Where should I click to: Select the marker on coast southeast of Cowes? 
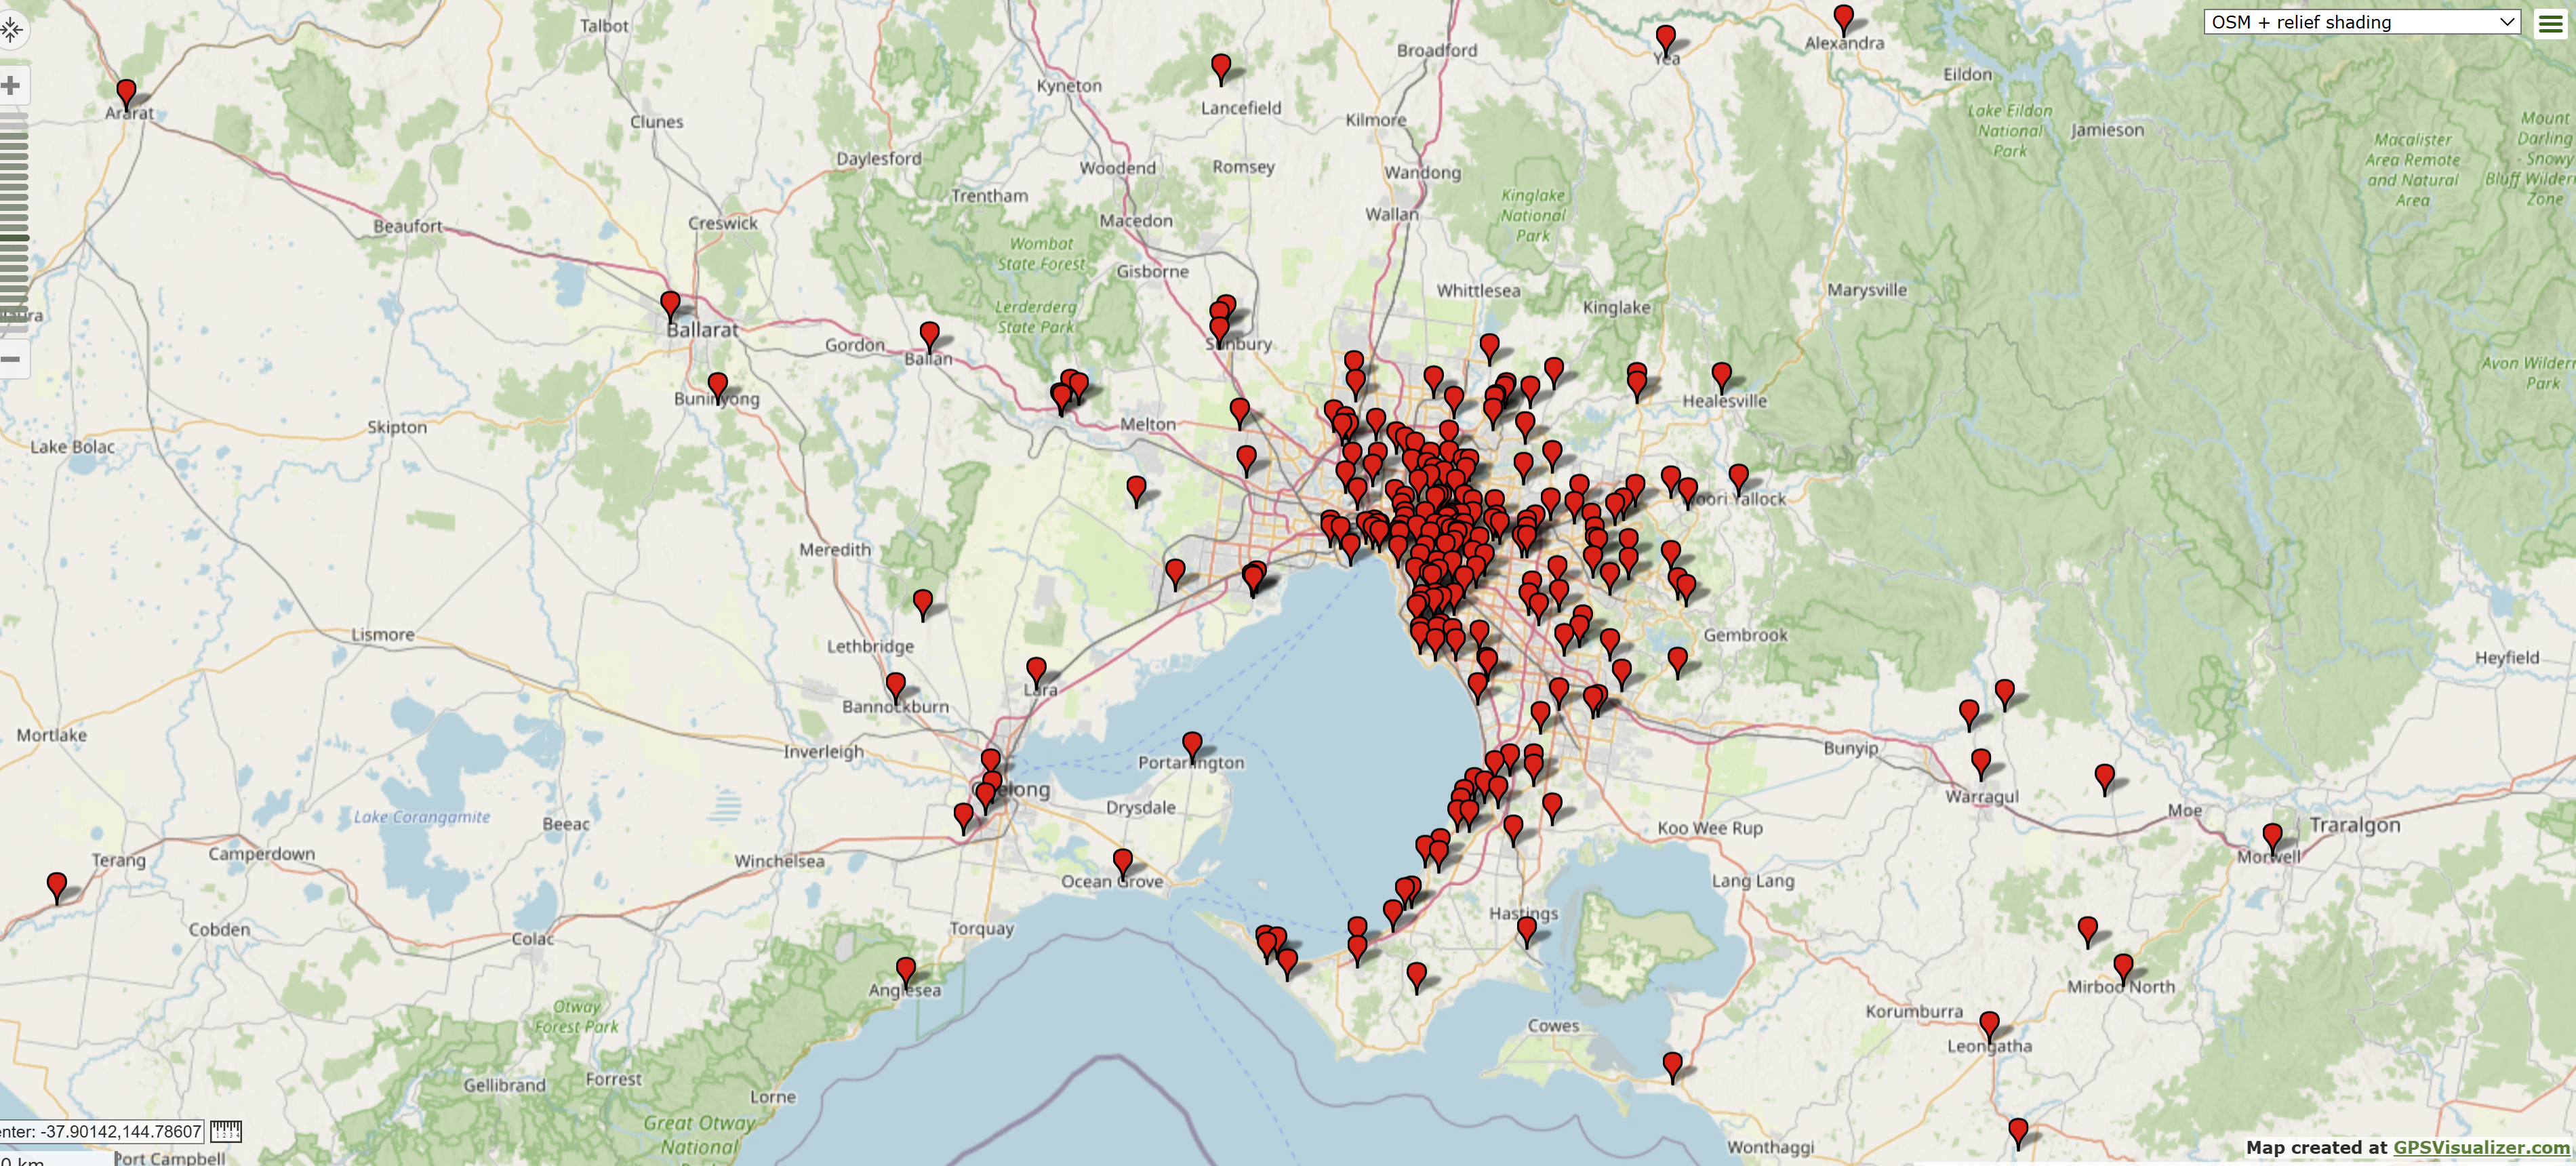click(x=1672, y=1068)
